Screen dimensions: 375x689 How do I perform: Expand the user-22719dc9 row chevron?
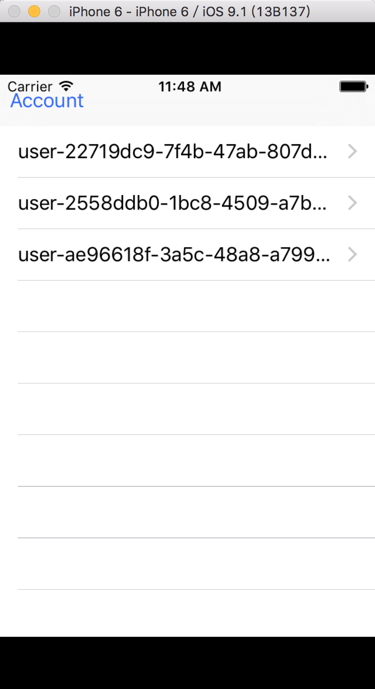(352, 152)
